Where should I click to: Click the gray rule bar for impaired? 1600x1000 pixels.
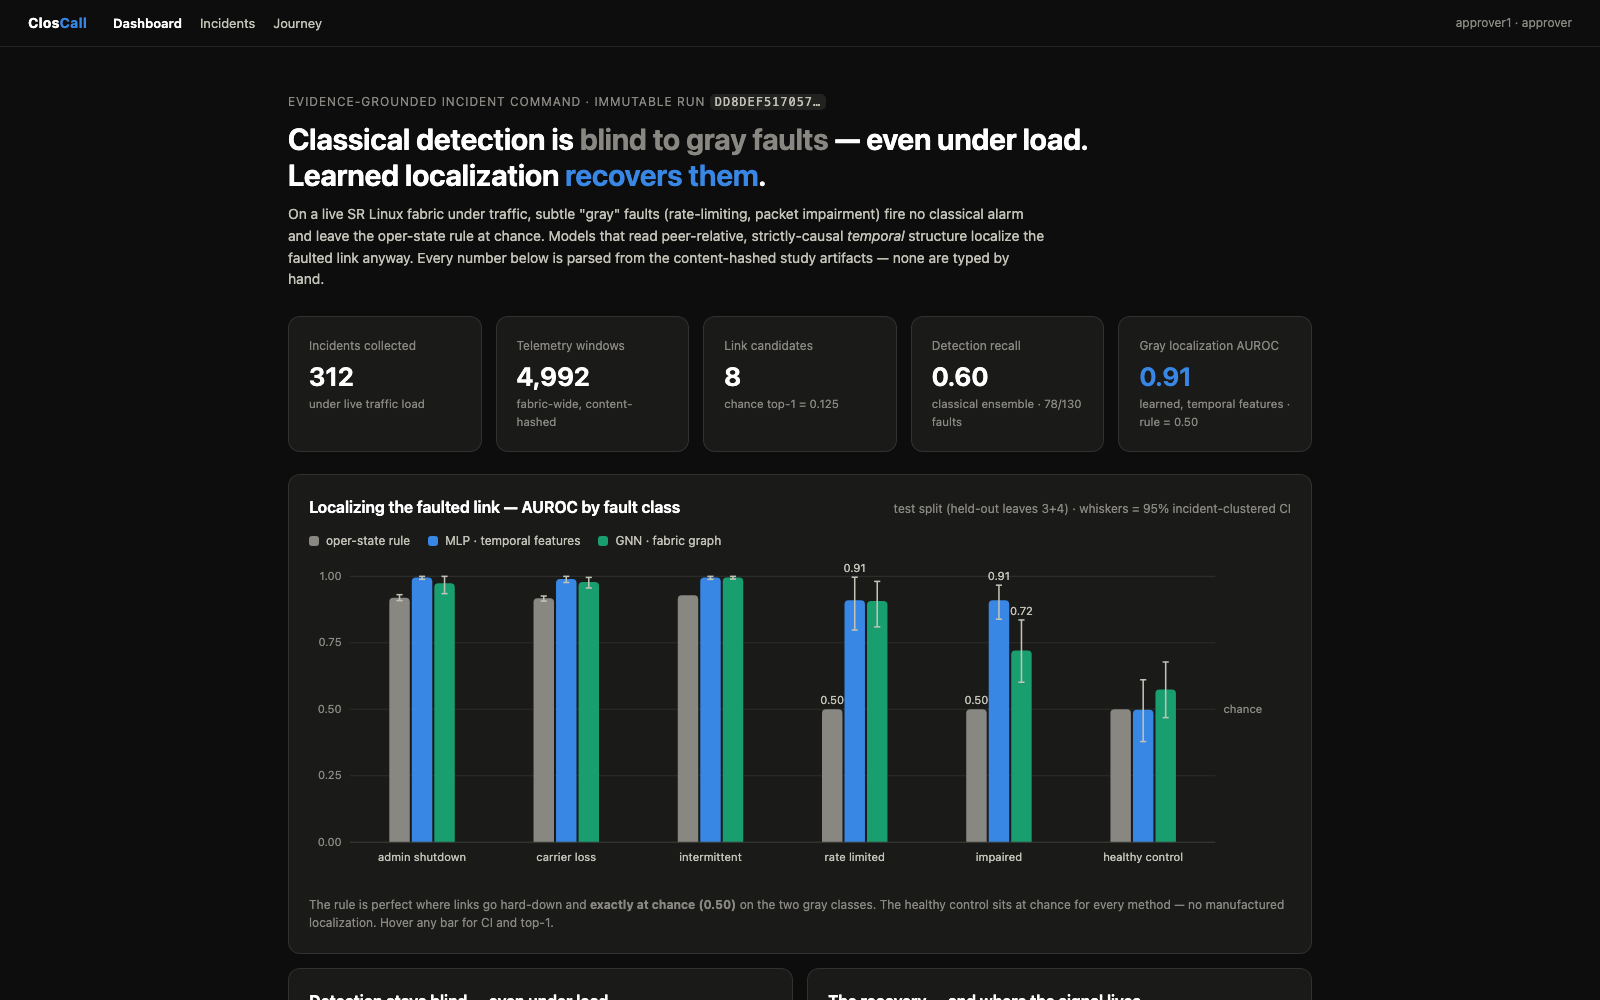click(976, 776)
